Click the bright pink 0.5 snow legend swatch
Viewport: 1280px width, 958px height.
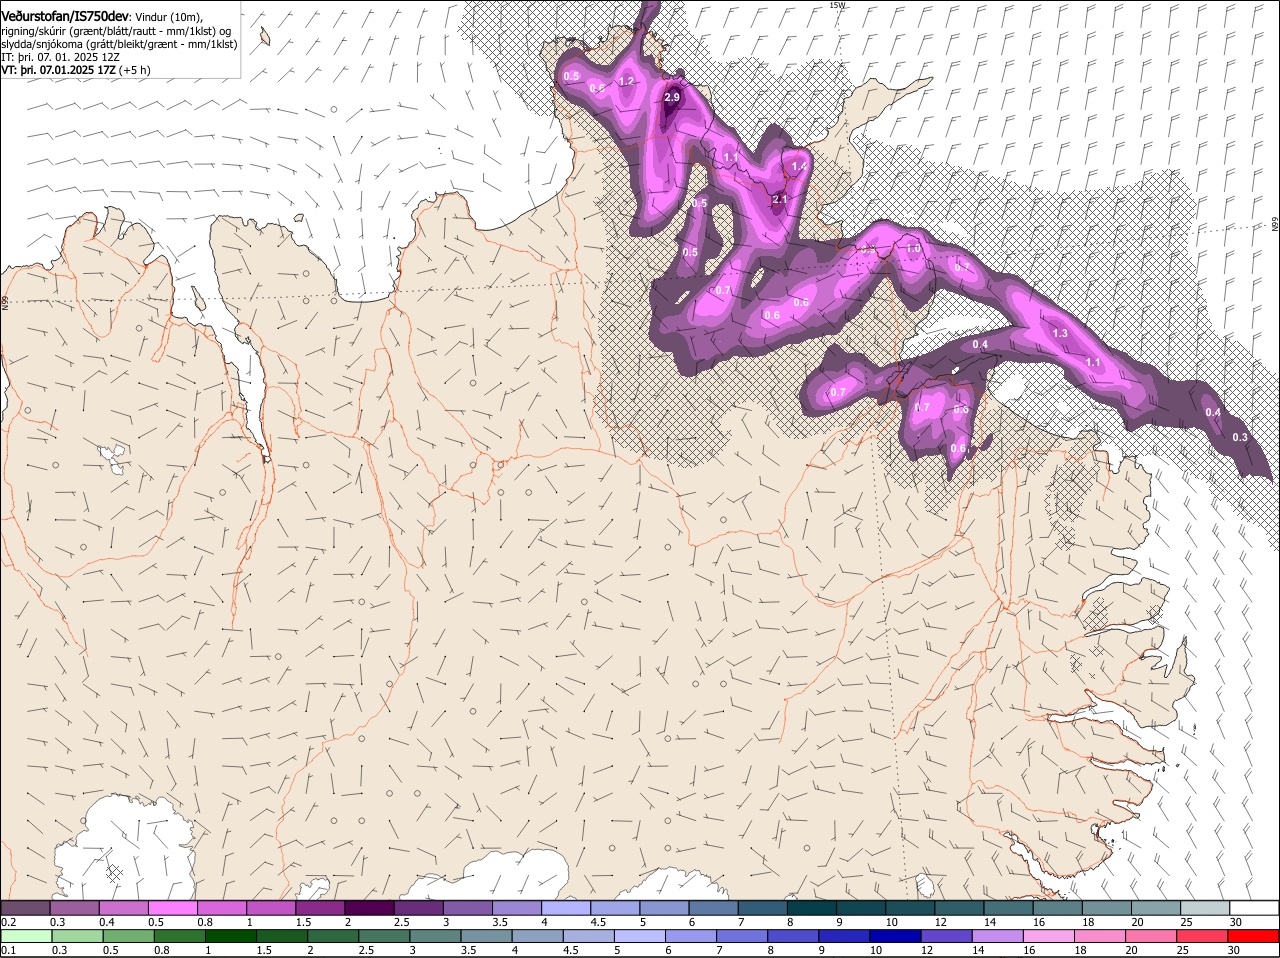pos(174,908)
